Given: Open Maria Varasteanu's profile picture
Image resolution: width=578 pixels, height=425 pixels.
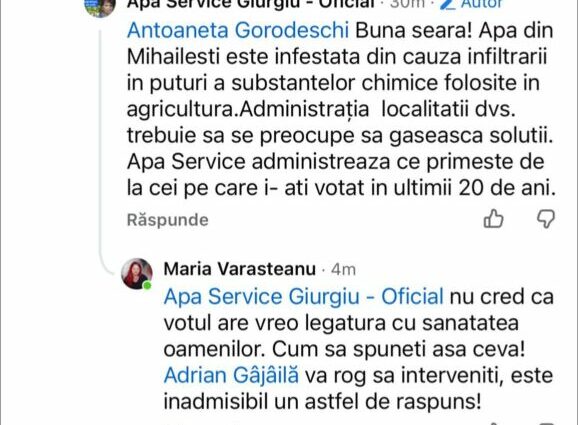Looking at the screenshot, I should (x=137, y=274).
